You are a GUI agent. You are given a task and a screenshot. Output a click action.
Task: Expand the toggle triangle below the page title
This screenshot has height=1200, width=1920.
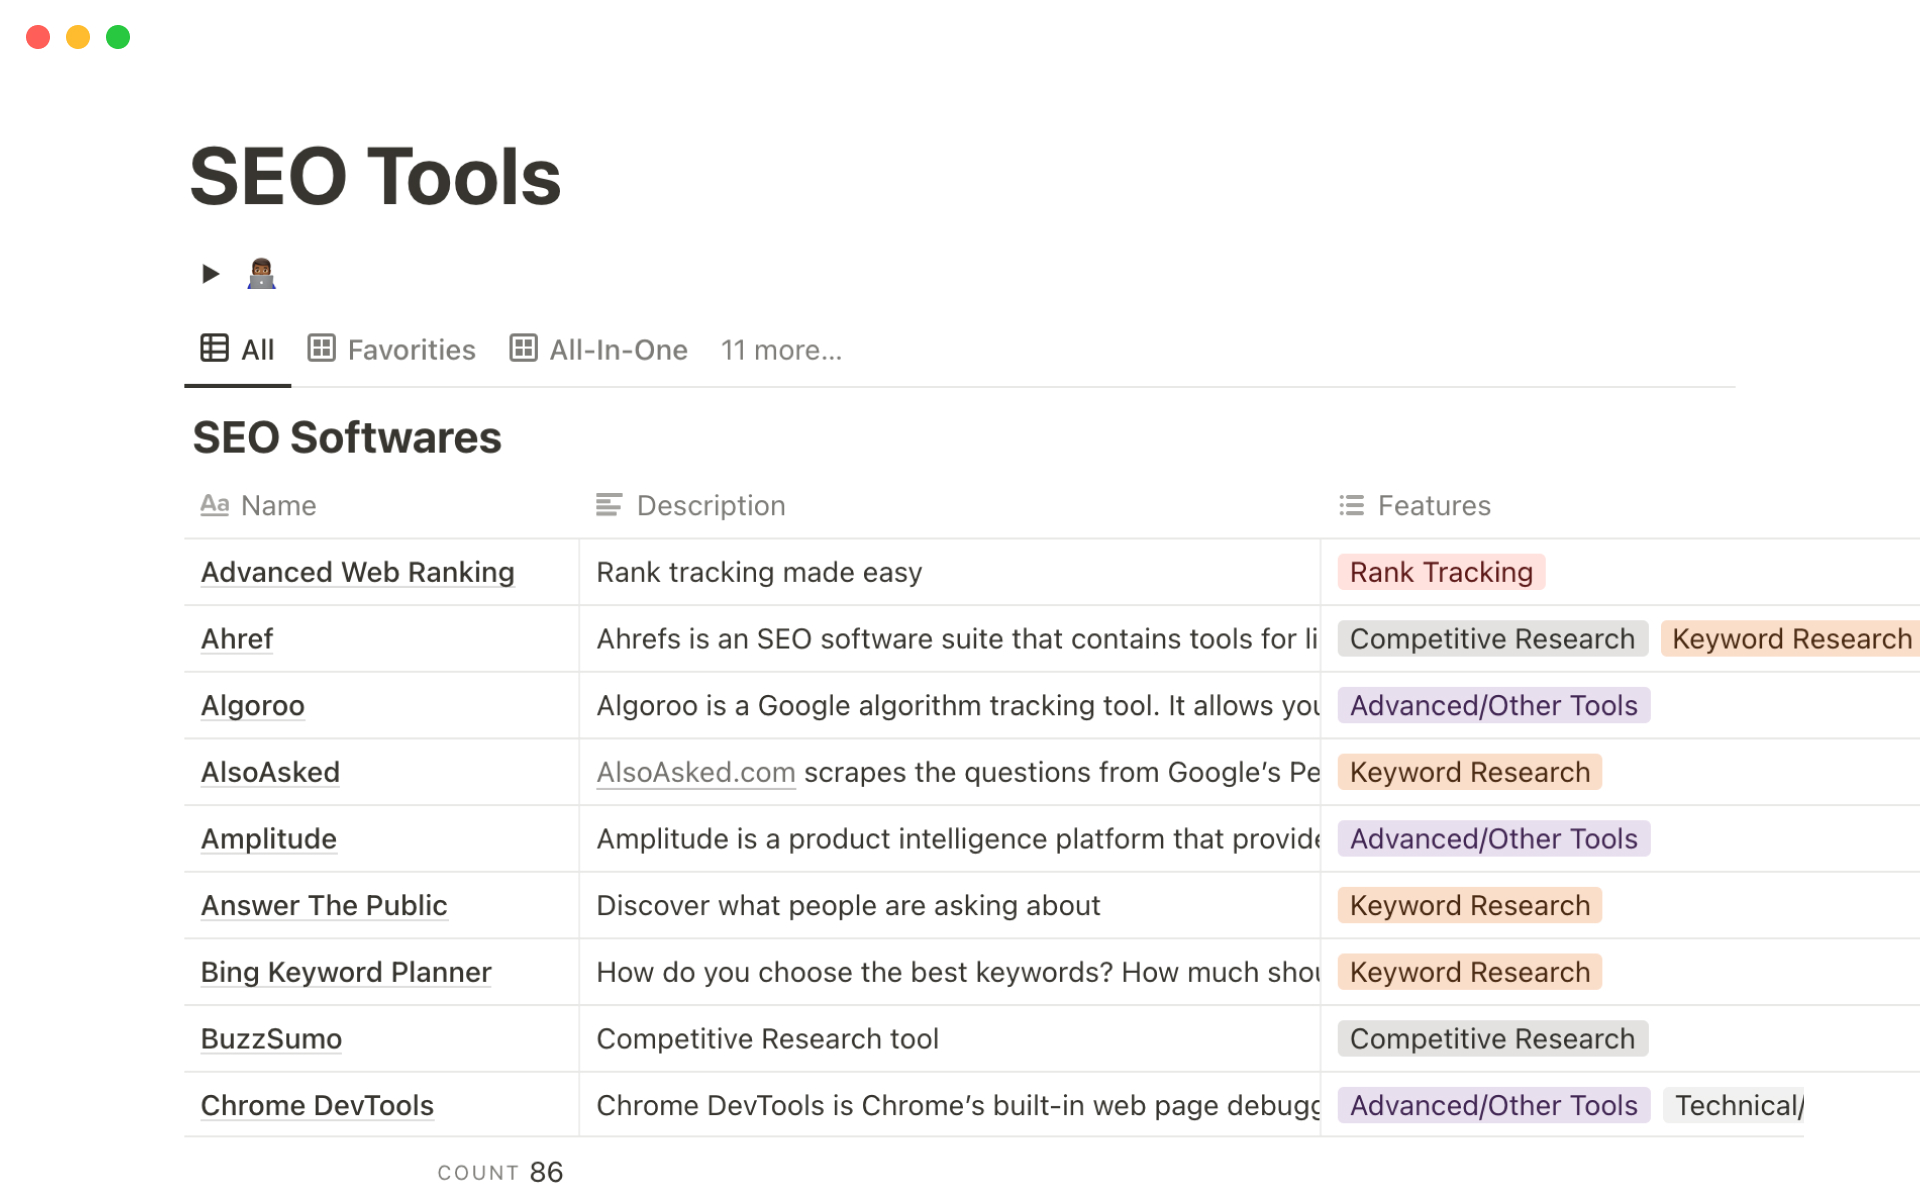[209, 273]
